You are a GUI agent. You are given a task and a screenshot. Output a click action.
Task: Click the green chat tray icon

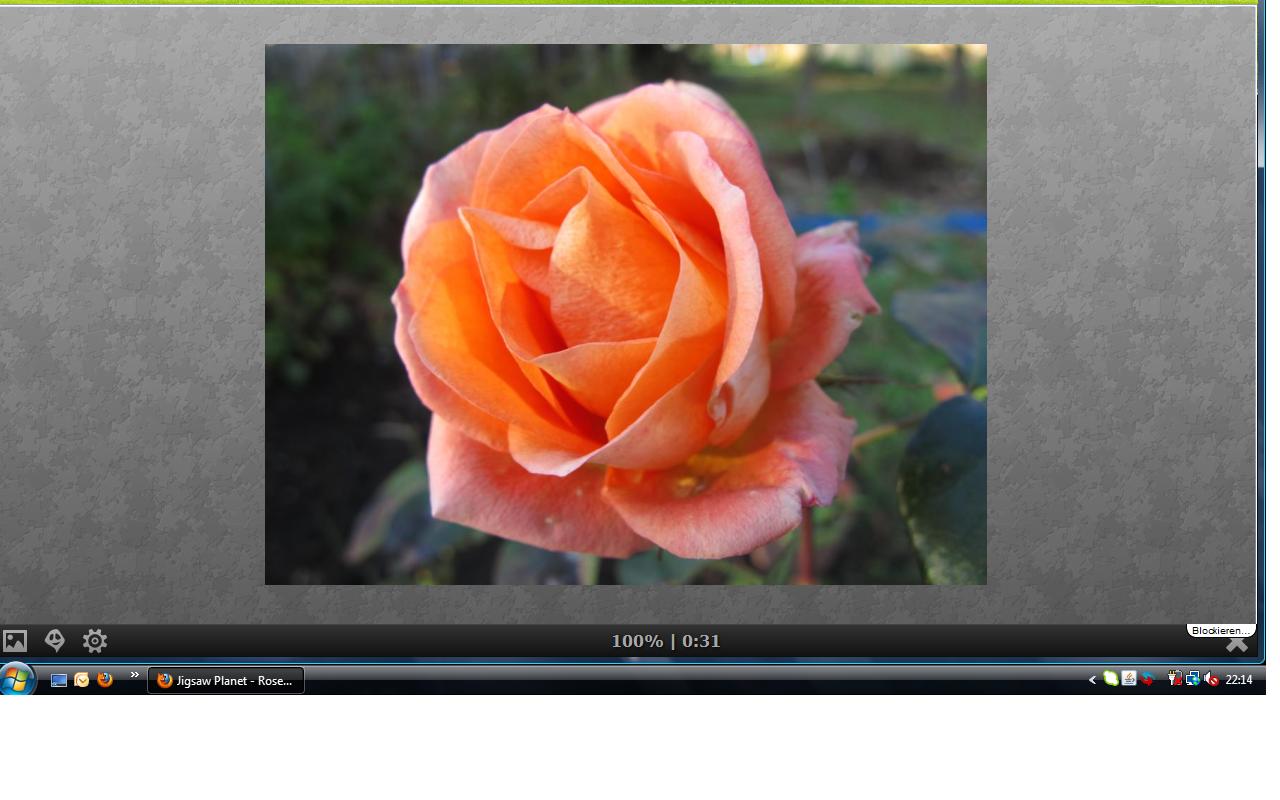click(1111, 679)
